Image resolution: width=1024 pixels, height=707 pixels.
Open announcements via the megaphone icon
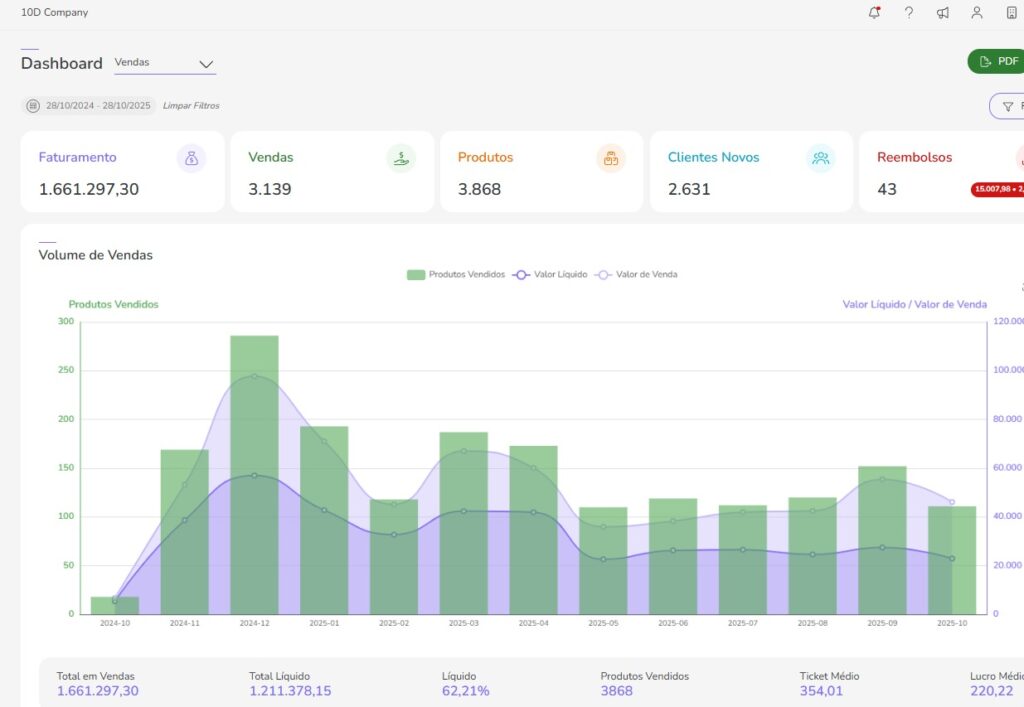(943, 13)
